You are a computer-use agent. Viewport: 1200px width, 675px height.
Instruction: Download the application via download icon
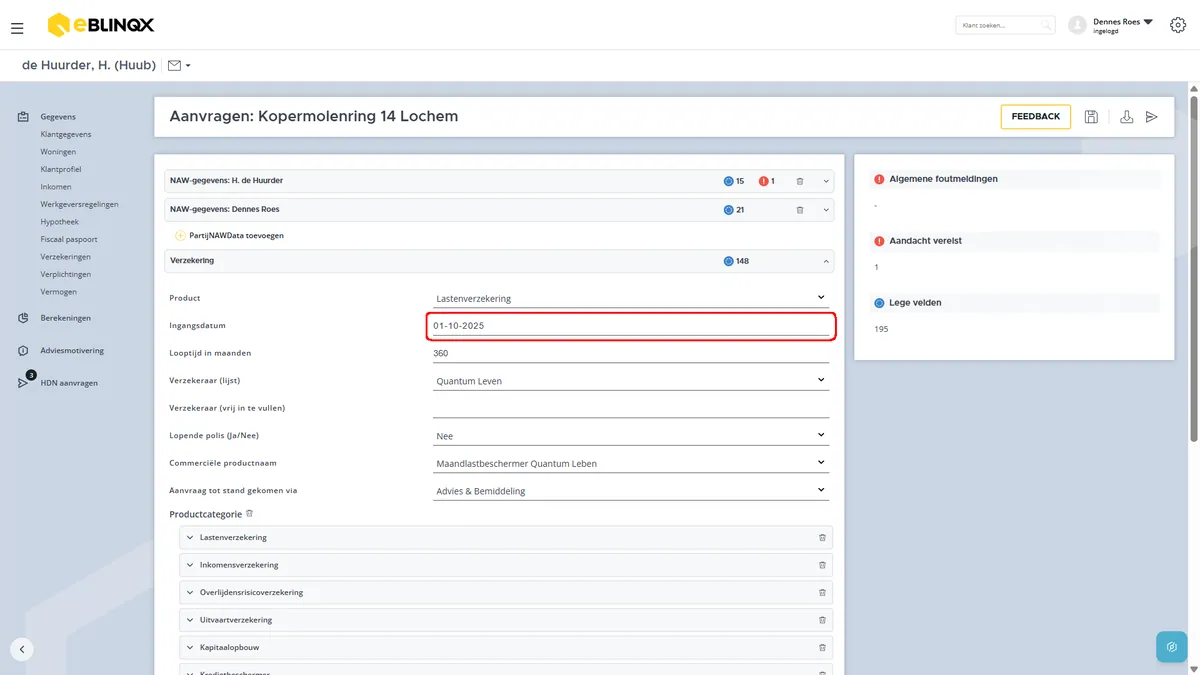click(1127, 117)
